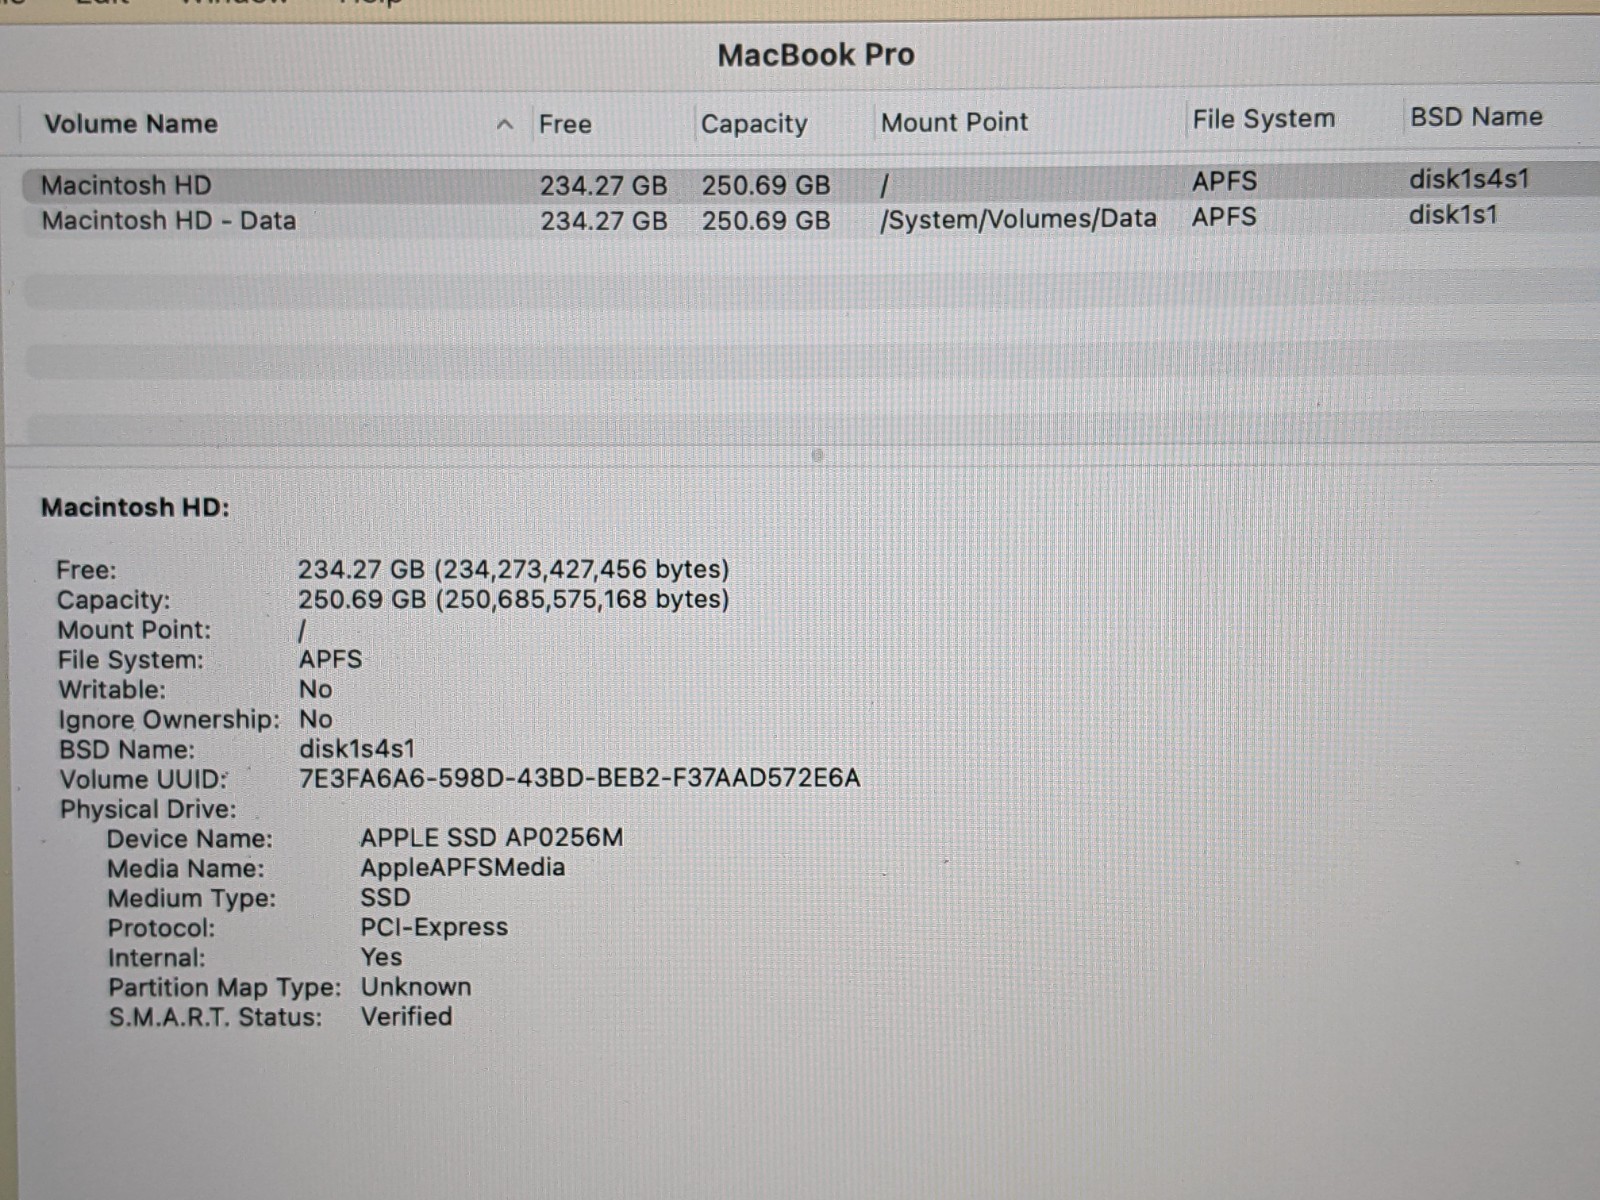This screenshot has width=1600, height=1200.
Task: Click the disk1s4s1 cell in the BSD Name column
Action: [x=1469, y=179]
